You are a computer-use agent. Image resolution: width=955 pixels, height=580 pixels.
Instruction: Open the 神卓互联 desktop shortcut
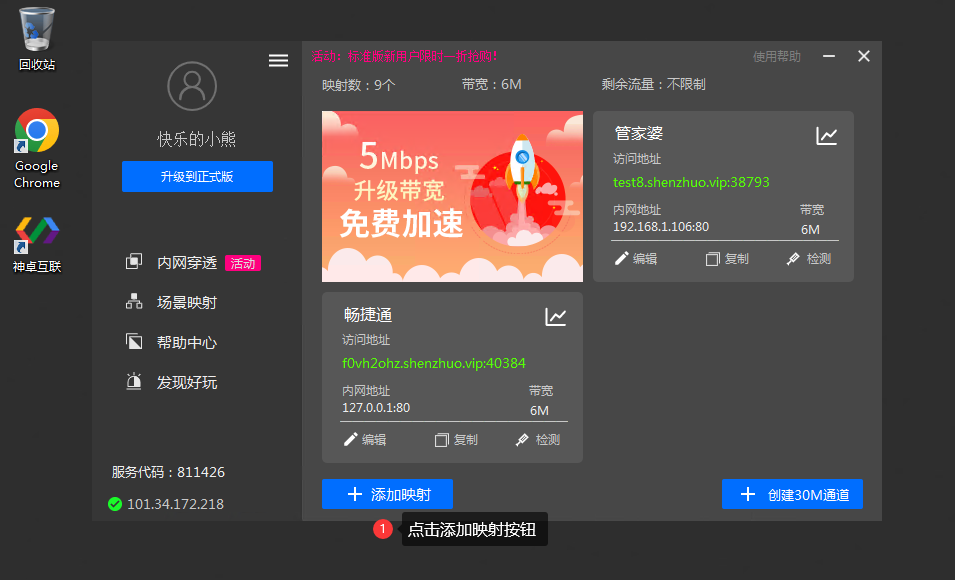point(37,244)
